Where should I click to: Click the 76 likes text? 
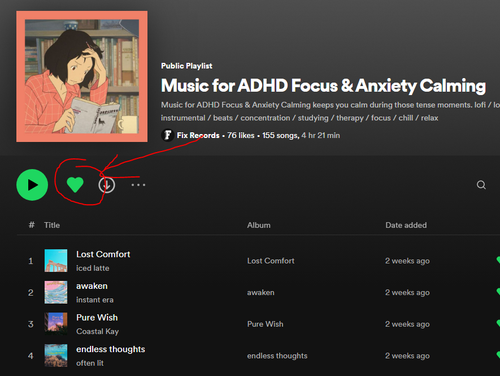pyautogui.click(x=241, y=135)
